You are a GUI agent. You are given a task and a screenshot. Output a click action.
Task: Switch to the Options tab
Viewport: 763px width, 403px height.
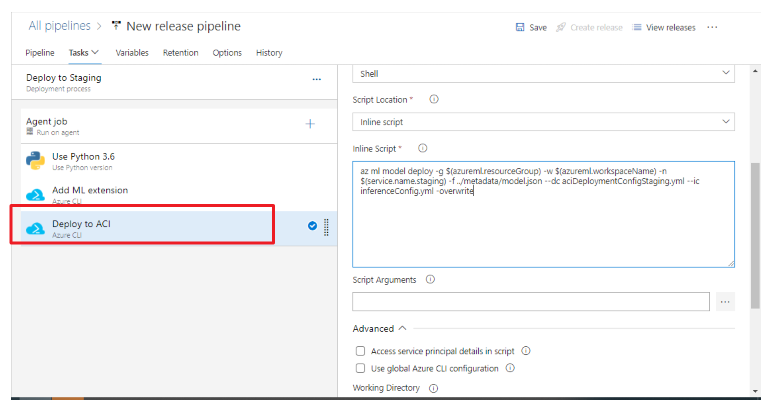[227, 53]
